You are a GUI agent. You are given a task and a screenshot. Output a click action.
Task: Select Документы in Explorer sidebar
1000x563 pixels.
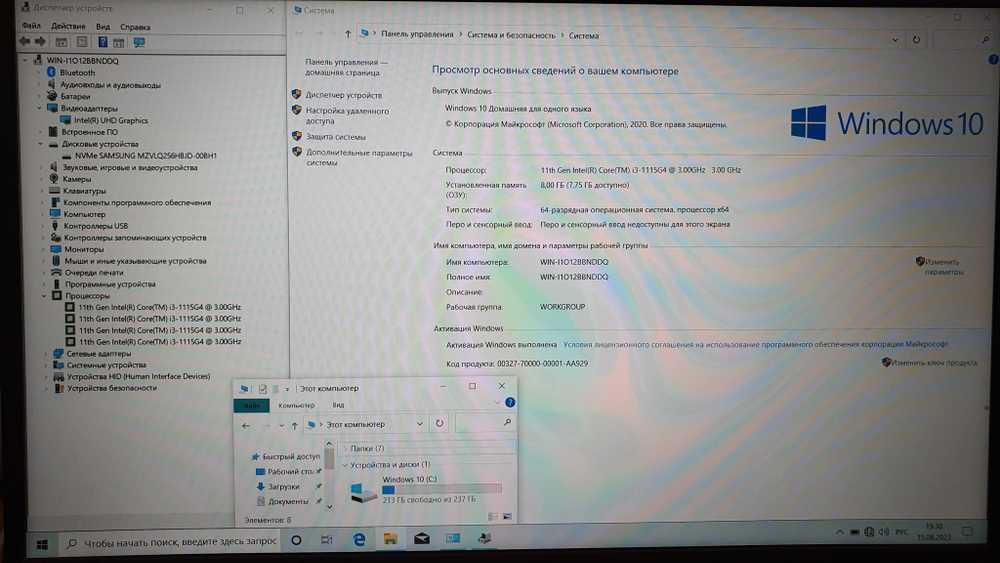[x=288, y=502]
